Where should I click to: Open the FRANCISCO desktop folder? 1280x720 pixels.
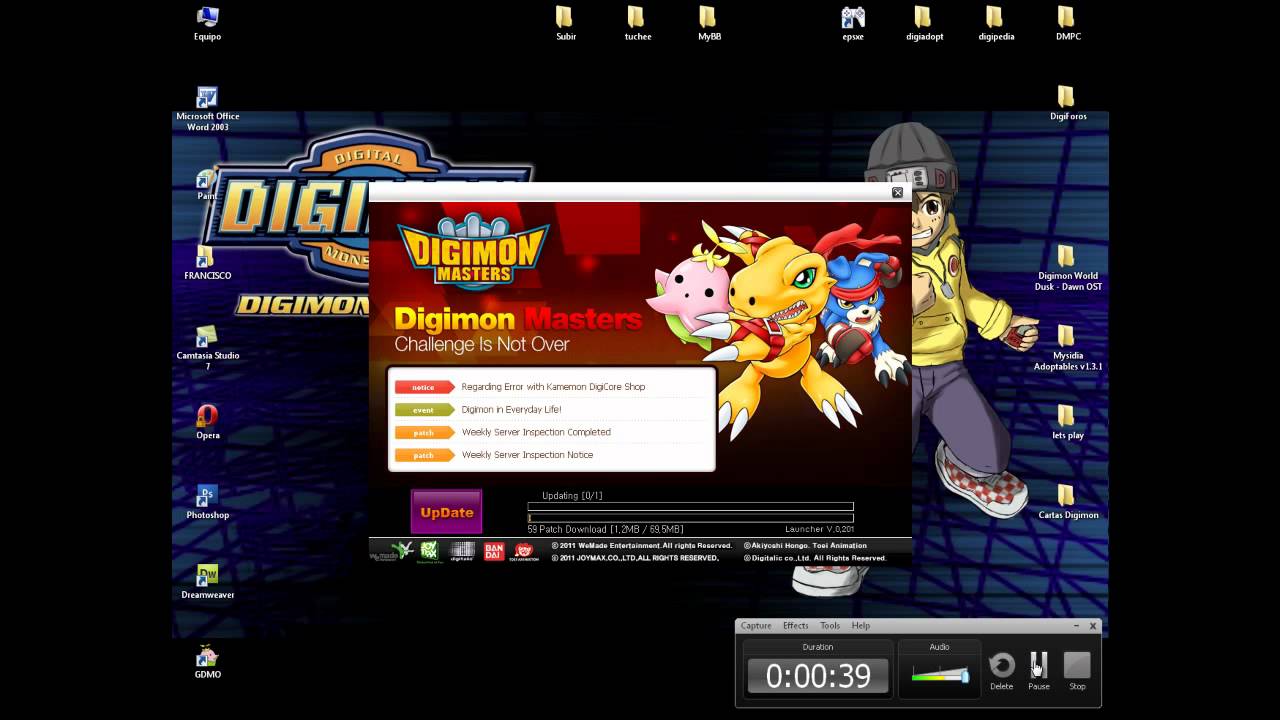pyautogui.click(x=207, y=264)
